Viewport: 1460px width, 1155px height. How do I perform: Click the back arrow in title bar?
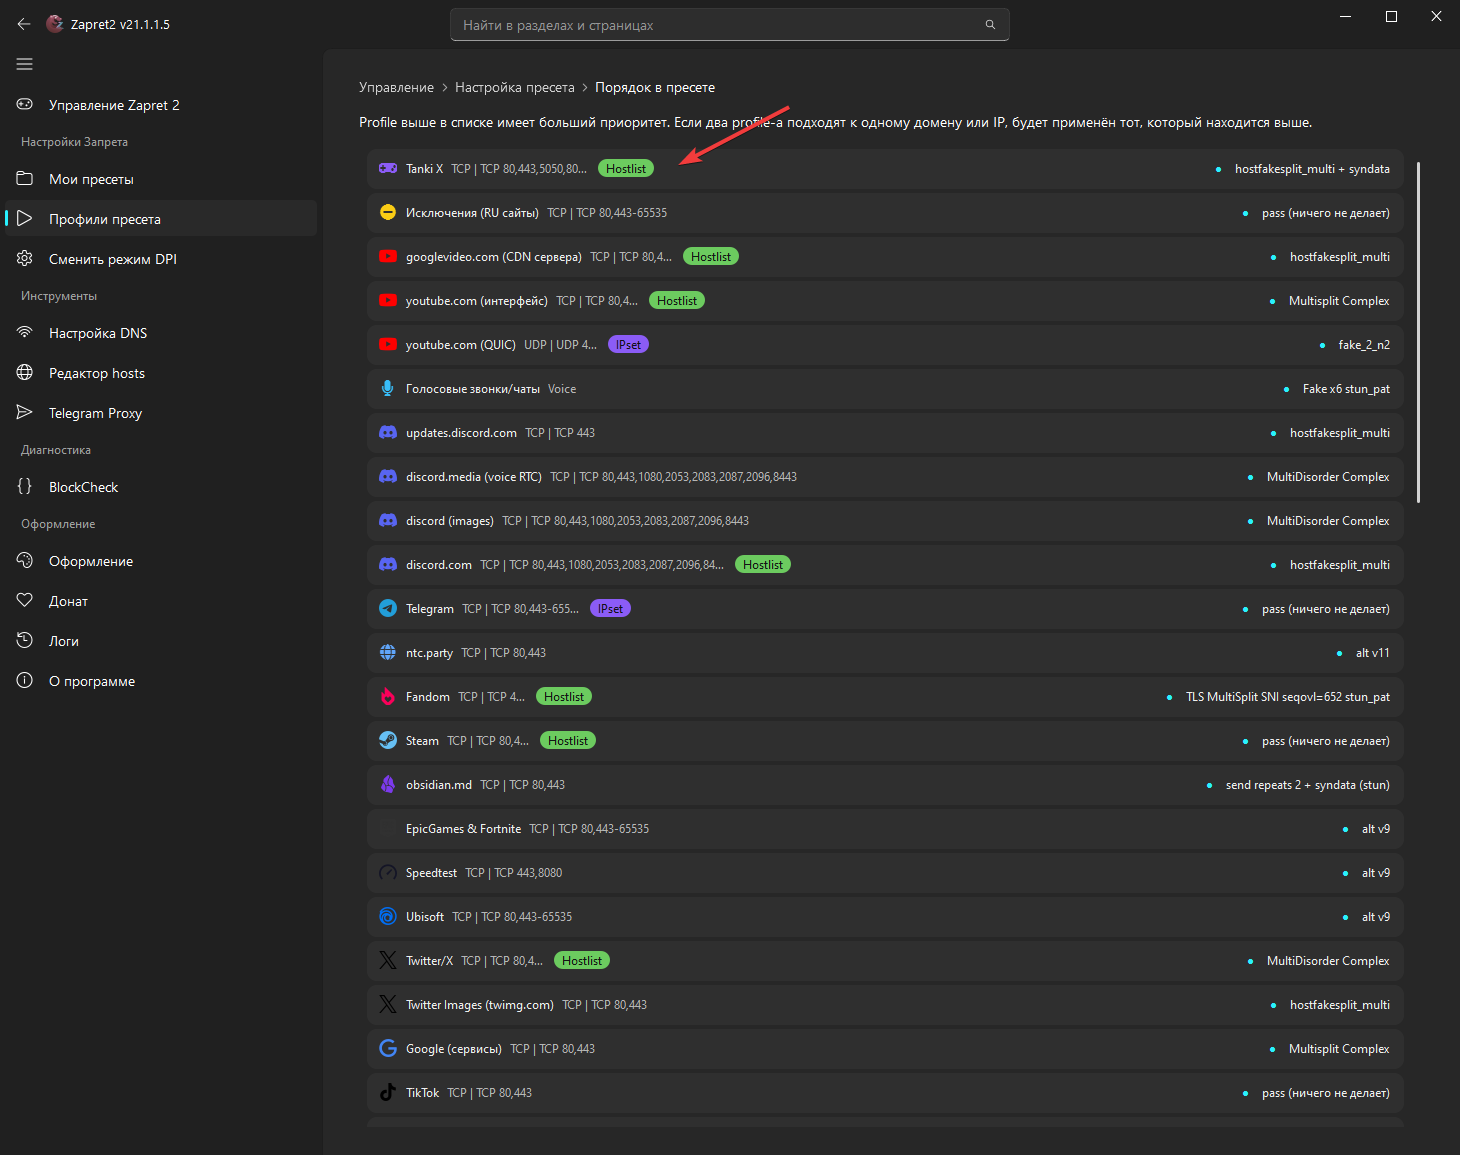24,24
